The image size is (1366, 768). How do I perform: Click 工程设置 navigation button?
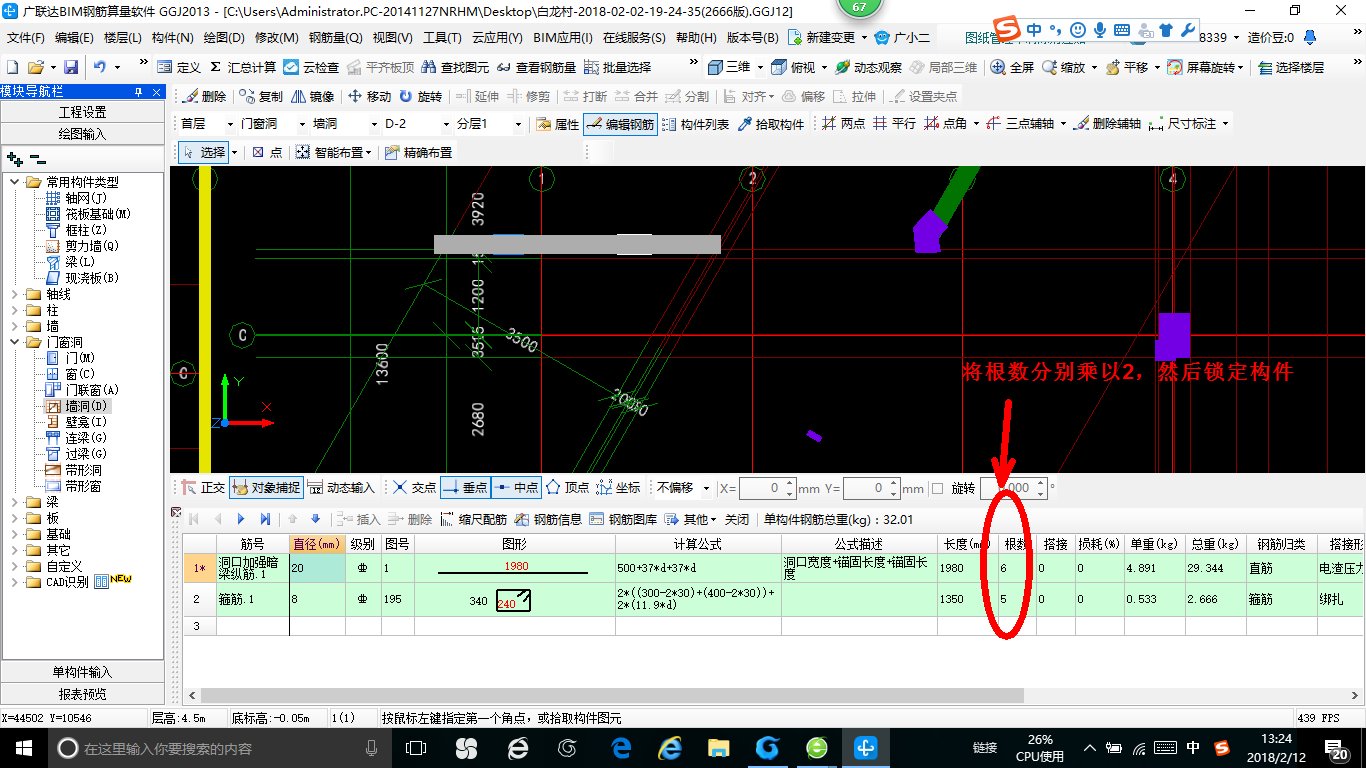tap(82, 112)
